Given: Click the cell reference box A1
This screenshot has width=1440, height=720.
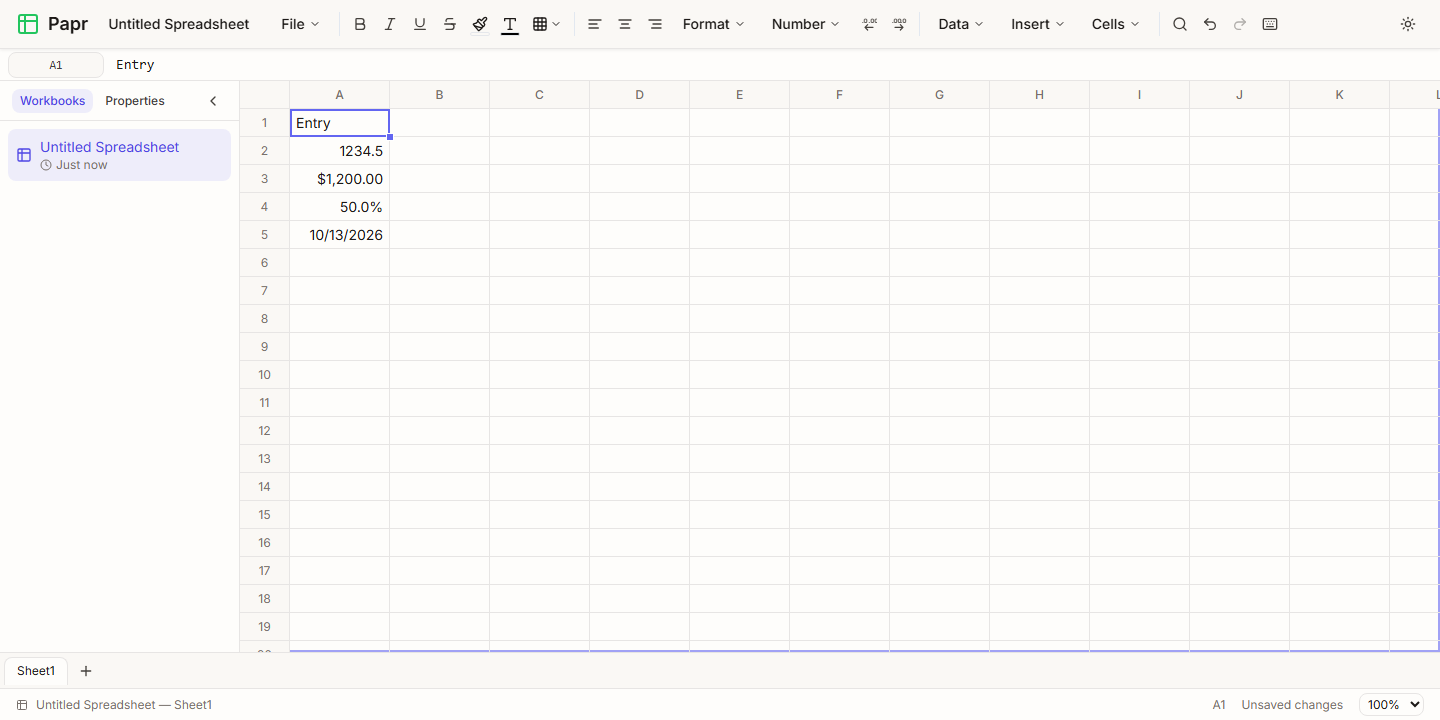Looking at the screenshot, I should (56, 65).
